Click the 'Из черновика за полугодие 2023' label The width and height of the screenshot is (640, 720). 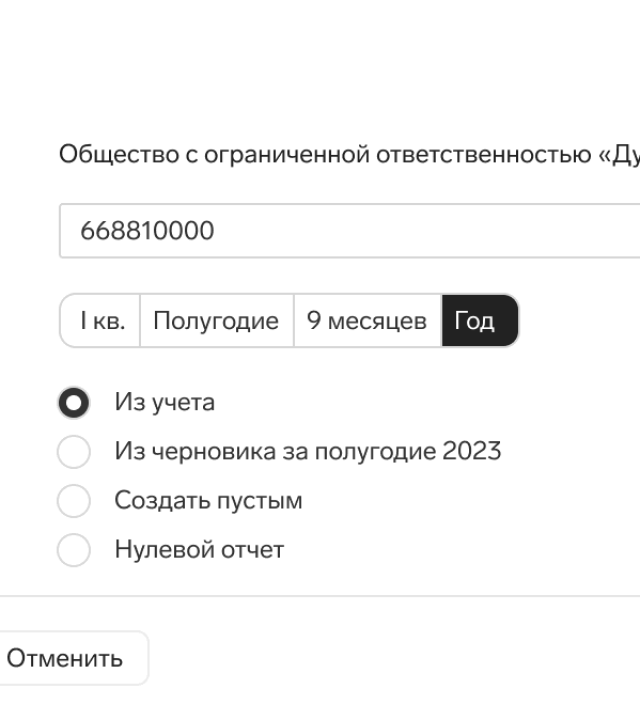coord(307,452)
